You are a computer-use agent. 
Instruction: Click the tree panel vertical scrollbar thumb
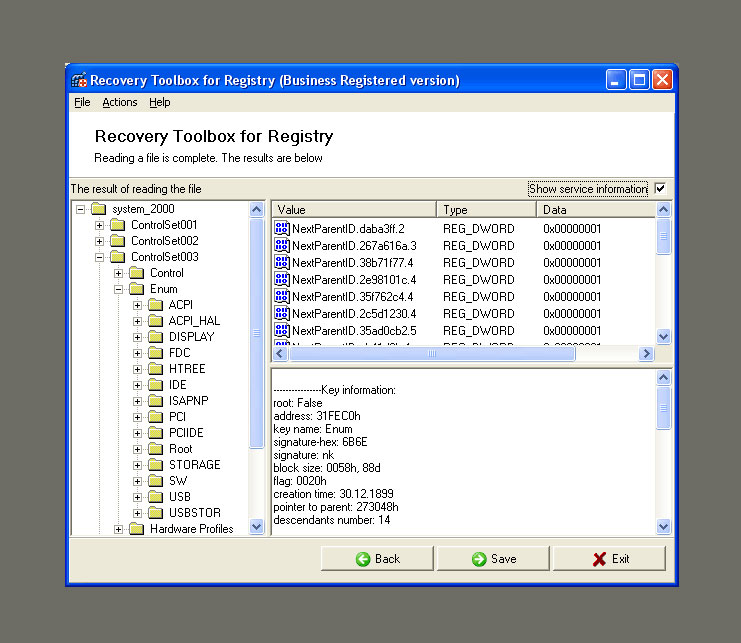coord(257,333)
